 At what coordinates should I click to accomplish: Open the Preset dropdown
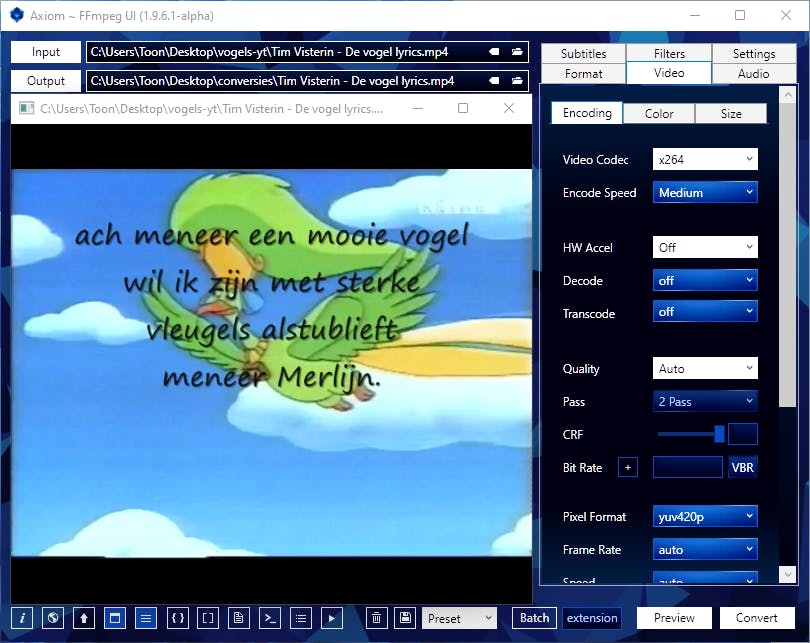pyautogui.click(x=459, y=618)
